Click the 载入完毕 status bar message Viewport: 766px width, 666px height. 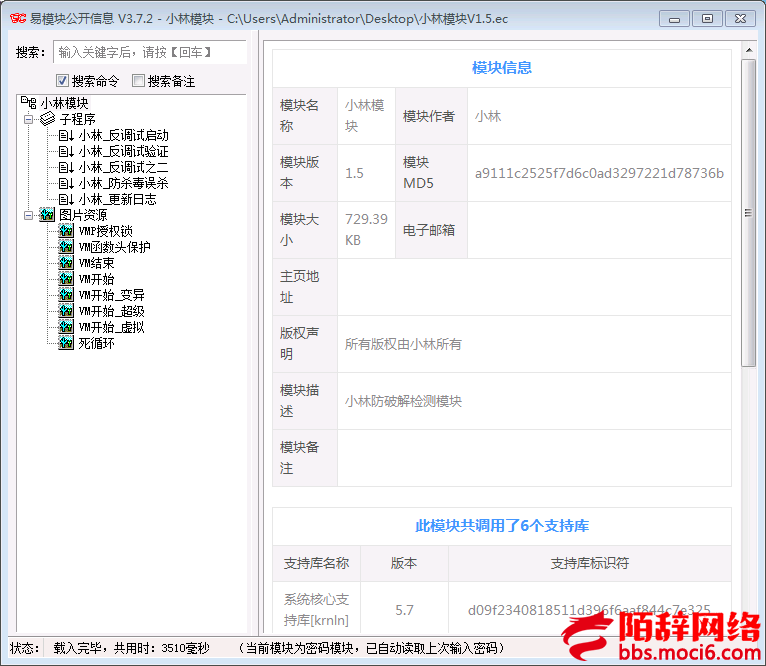(131, 648)
